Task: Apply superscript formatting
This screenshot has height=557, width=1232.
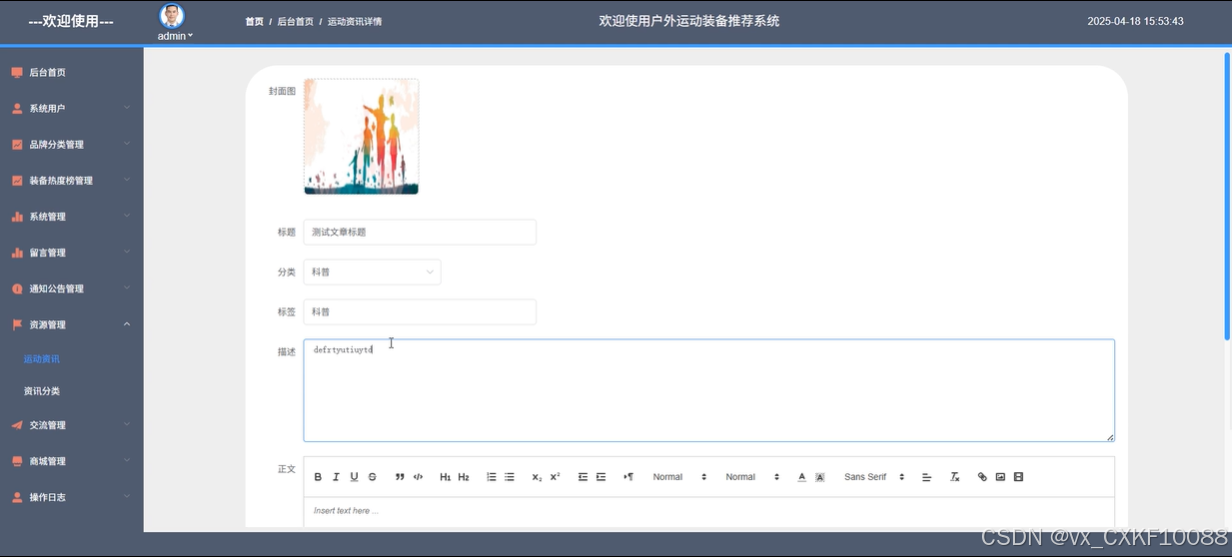Action: pyautogui.click(x=555, y=477)
